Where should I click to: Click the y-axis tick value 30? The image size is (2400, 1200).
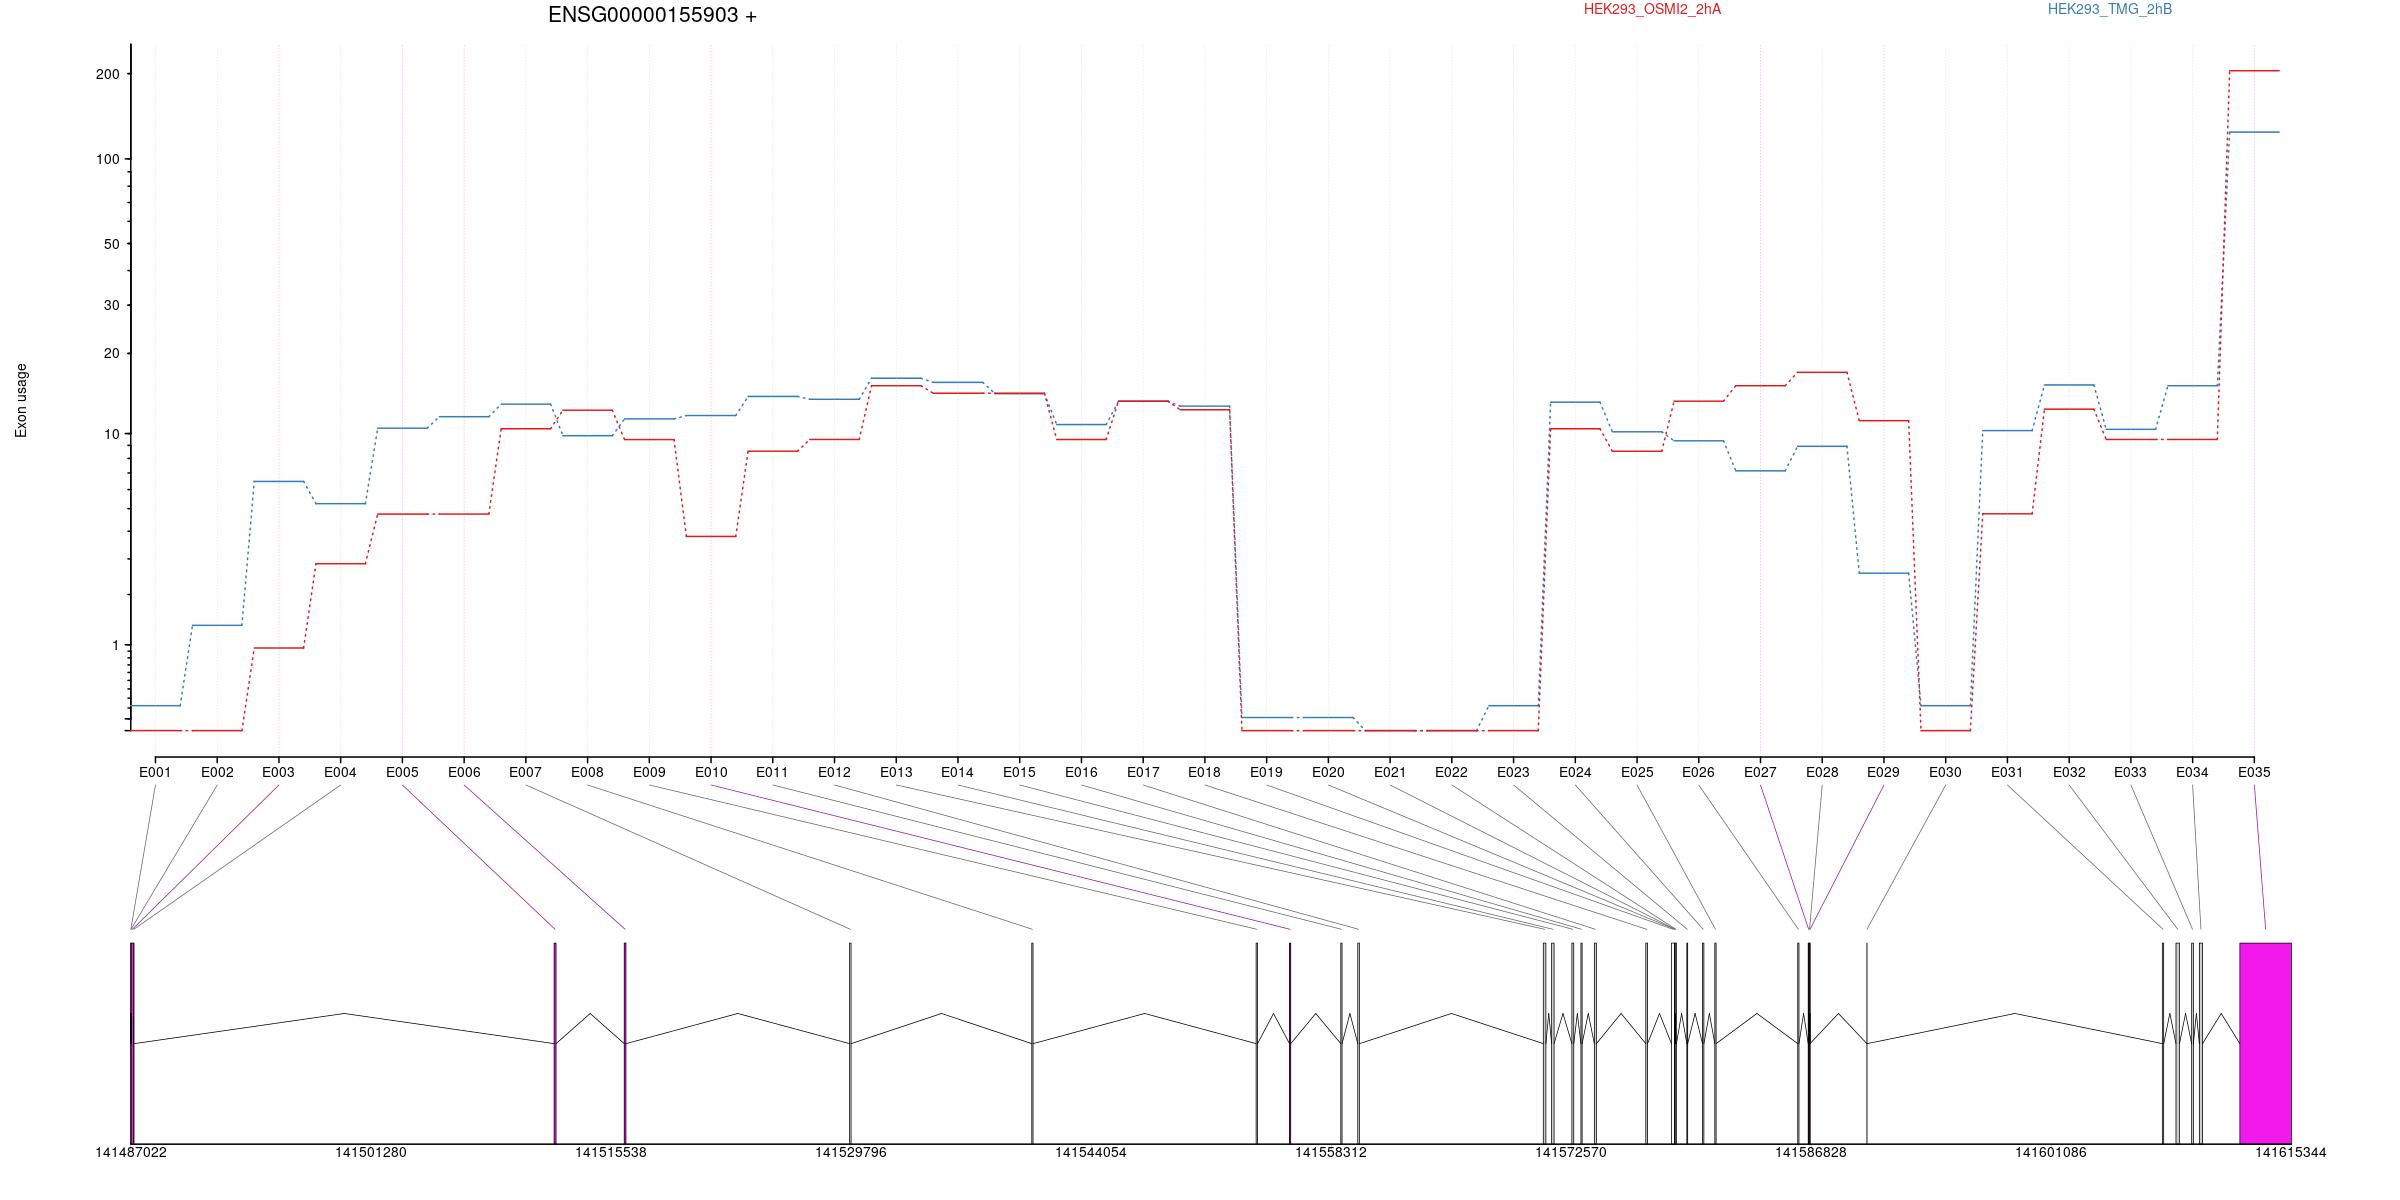tap(111, 305)
